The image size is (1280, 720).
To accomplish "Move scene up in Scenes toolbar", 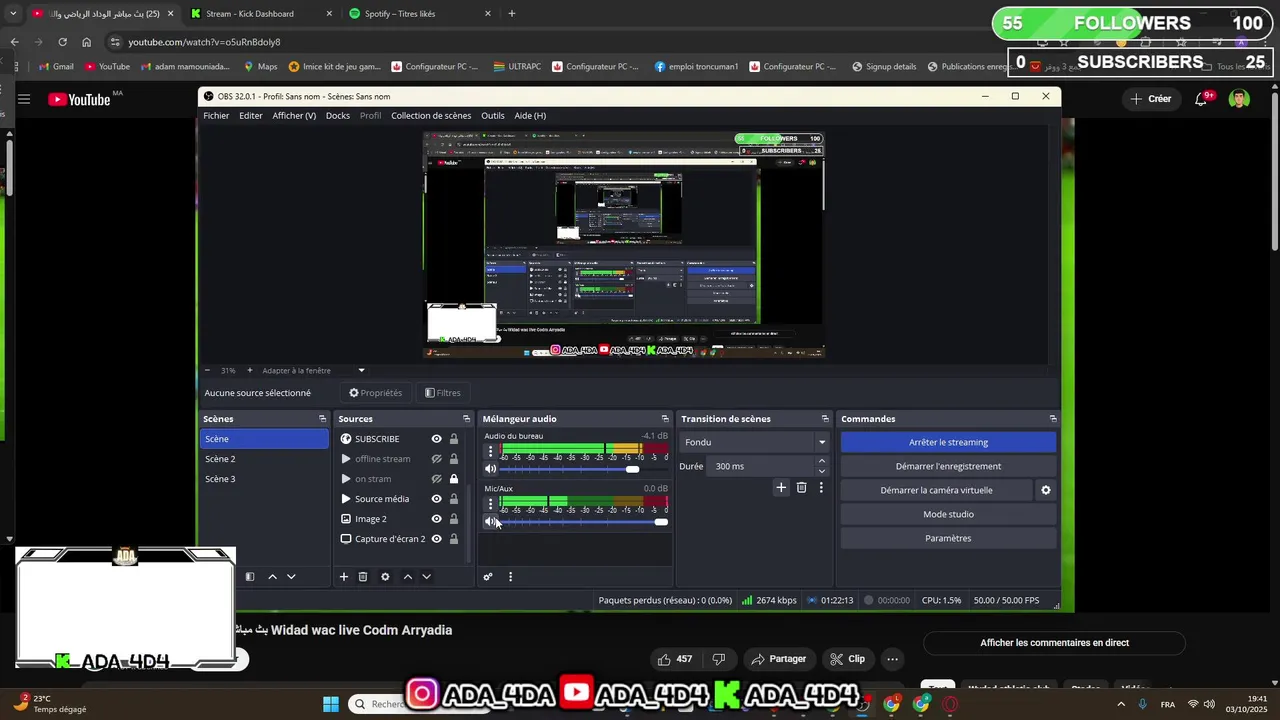I will click(x=272, y=577).
